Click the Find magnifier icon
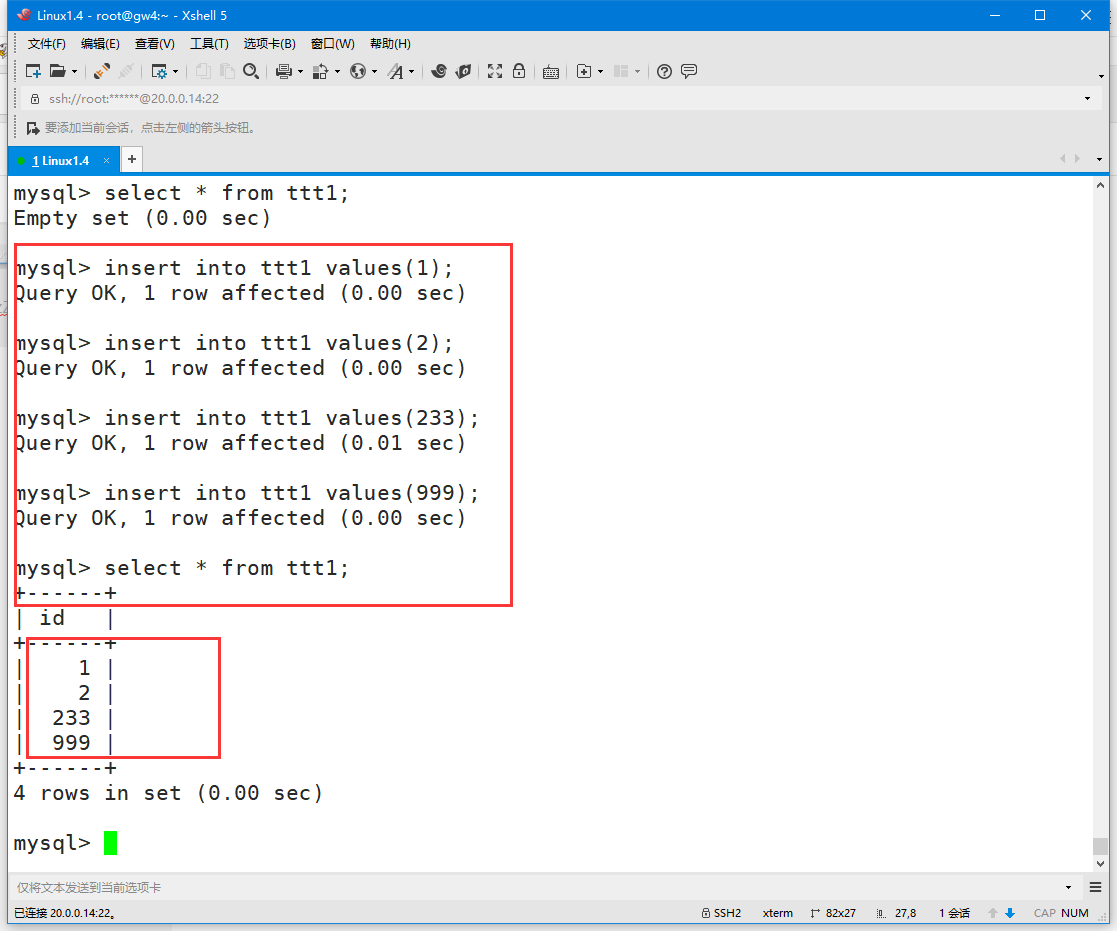Screen dimensions: 1117x931 pyautogui.click(x=251, y=71)
